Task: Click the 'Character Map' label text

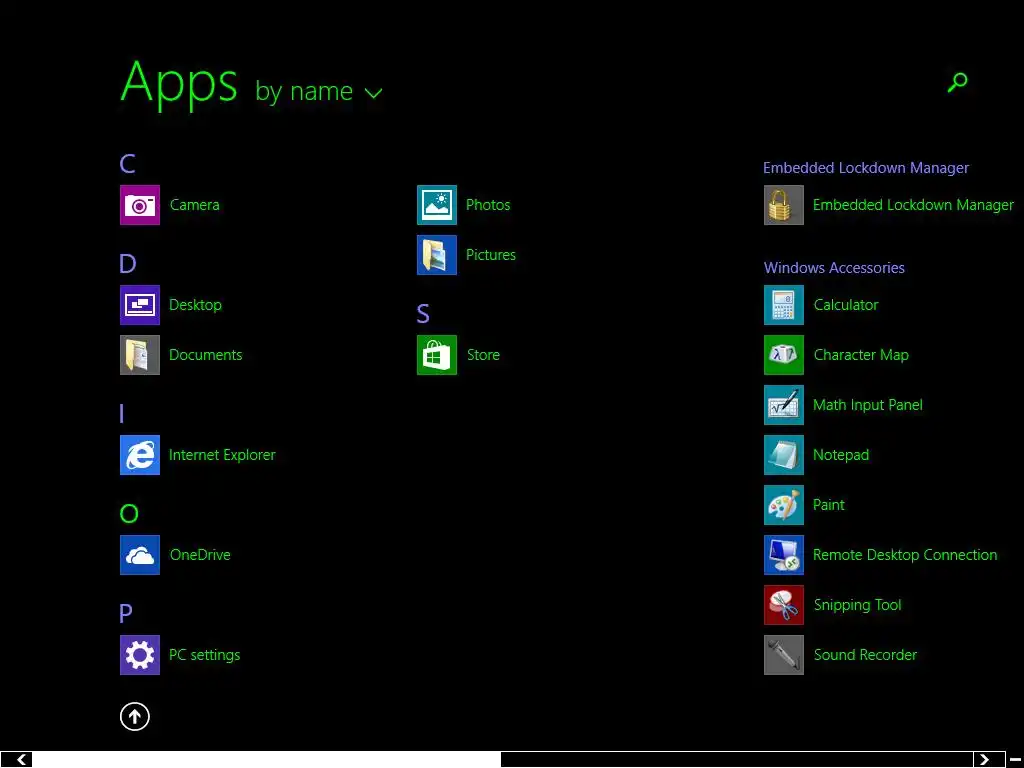Action: 861,355
